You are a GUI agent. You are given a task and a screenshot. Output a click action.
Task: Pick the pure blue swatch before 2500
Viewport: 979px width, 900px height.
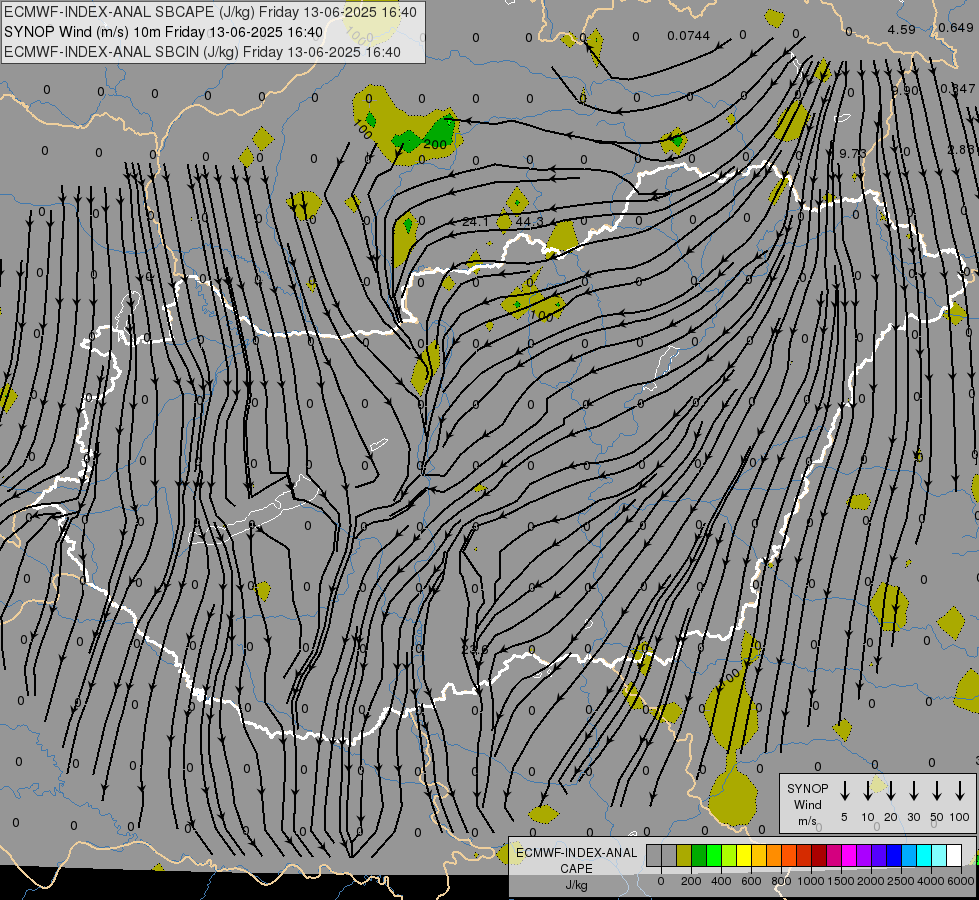(893, 855)
